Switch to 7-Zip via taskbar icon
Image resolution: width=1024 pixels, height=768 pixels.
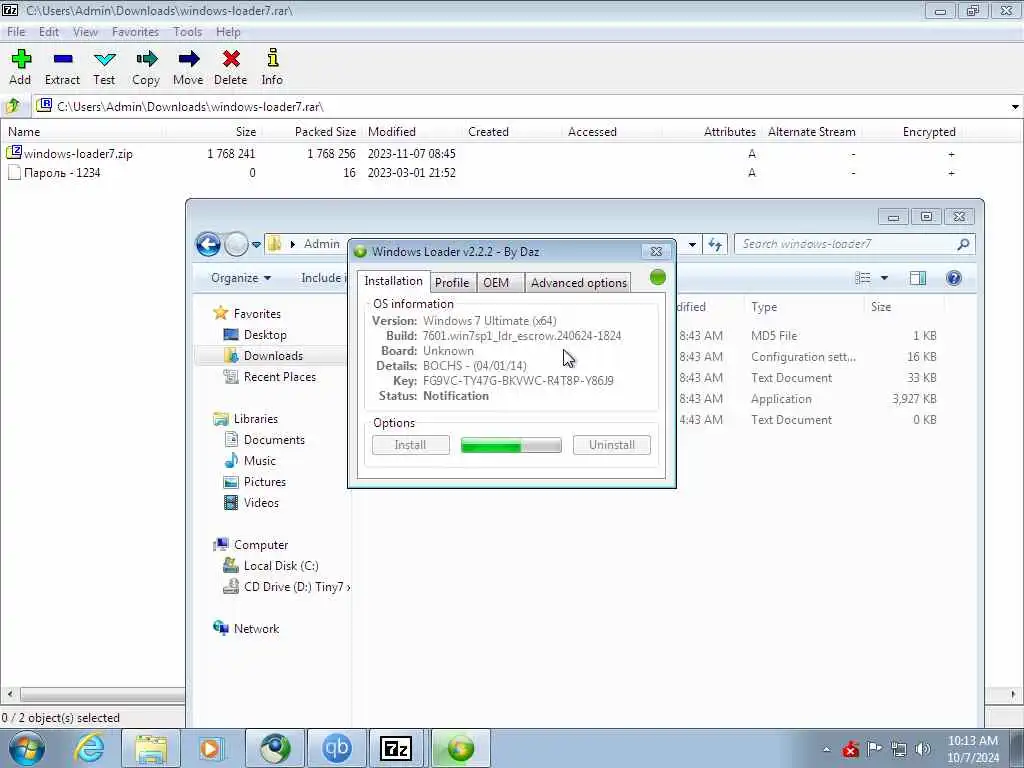[396, 749]
